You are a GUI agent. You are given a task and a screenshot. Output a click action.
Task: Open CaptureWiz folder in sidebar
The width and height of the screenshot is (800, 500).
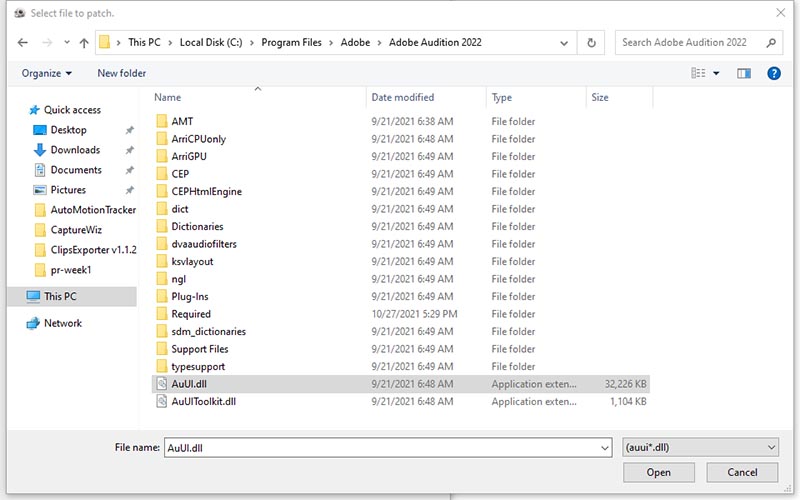[76, 230]
